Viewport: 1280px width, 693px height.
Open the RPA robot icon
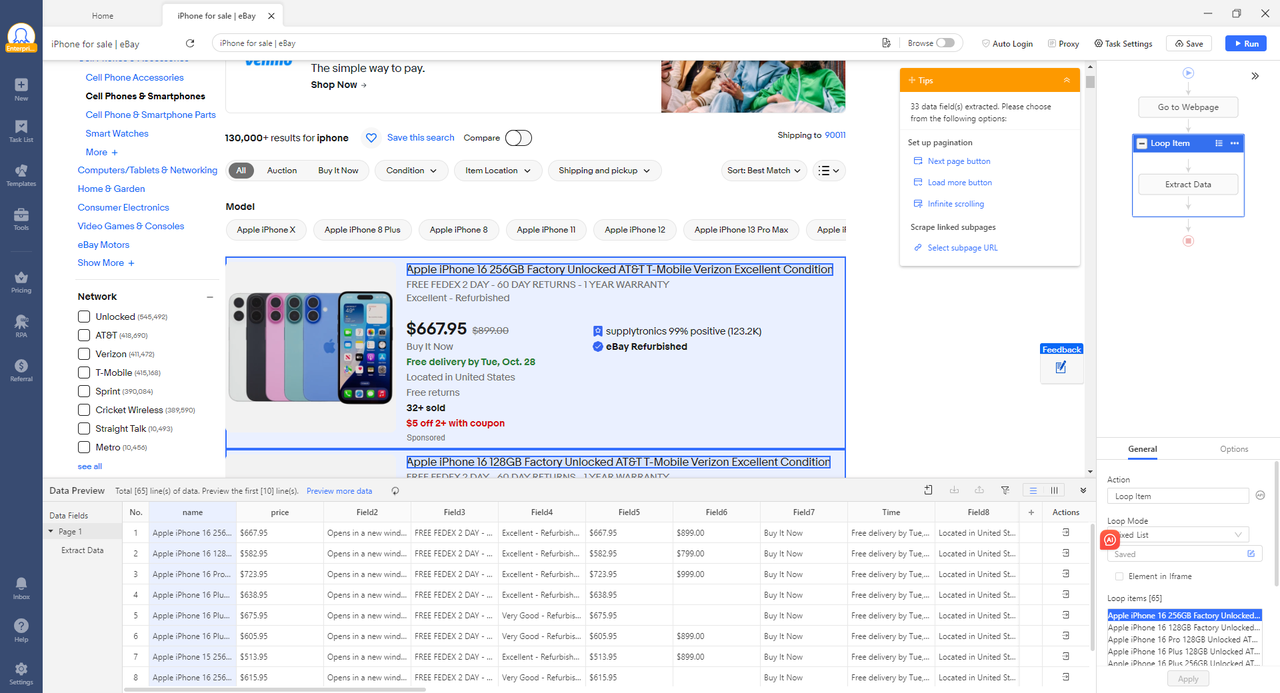click(x=21, y=325)
